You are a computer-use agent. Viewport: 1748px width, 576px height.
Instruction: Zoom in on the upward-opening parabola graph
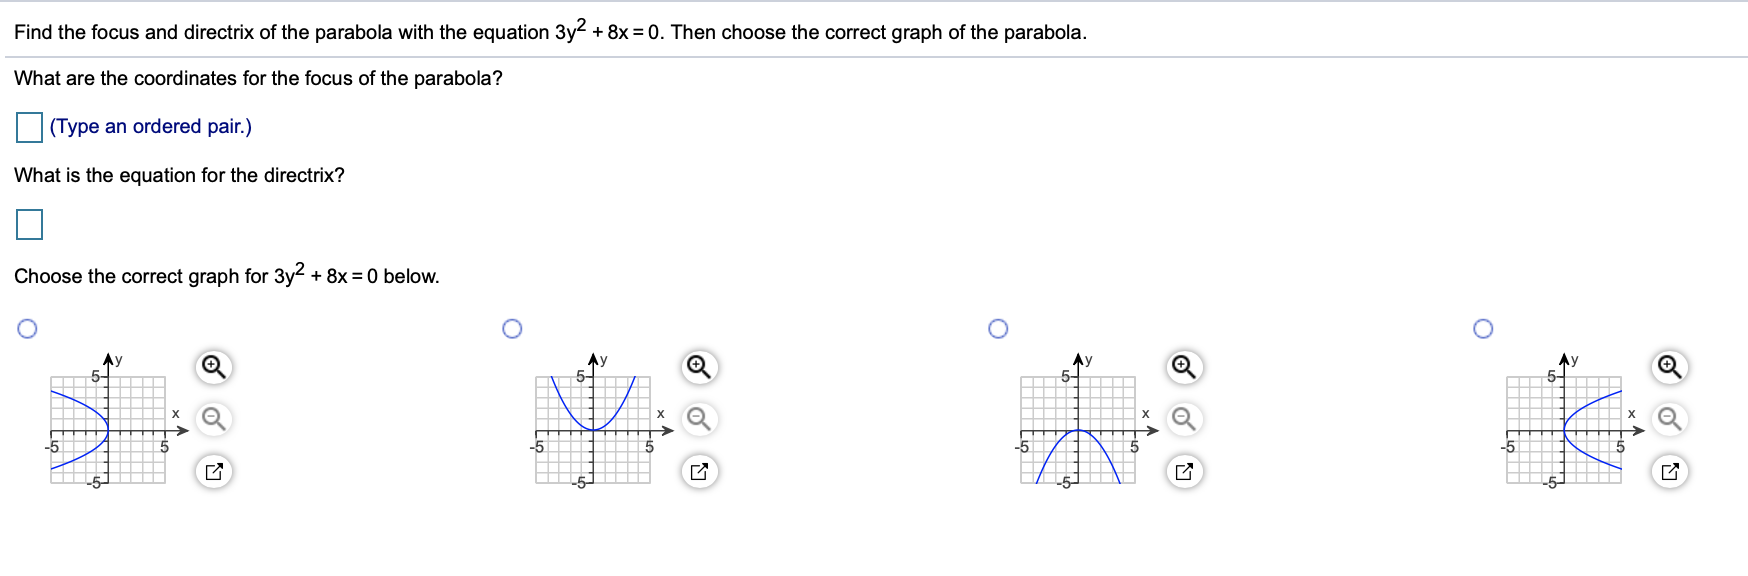(x=697, y=368)
